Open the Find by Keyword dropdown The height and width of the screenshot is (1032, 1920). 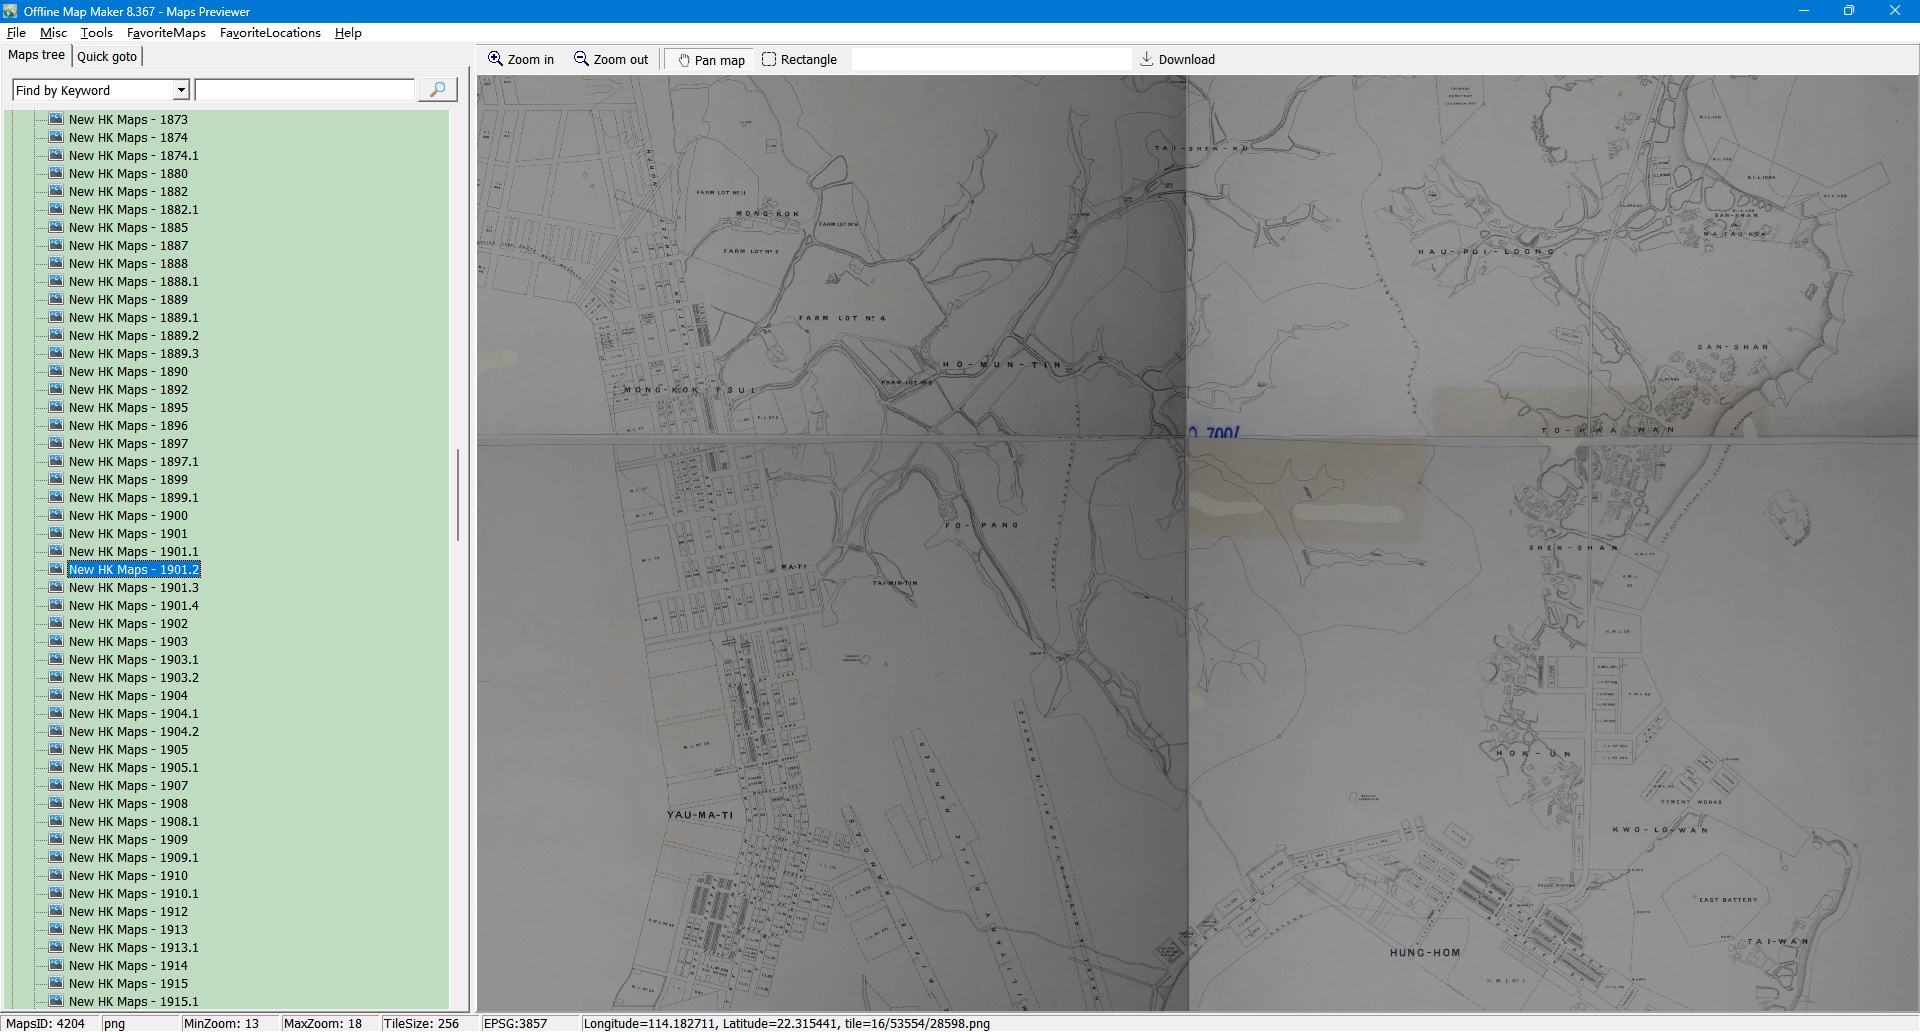[181, 90]
